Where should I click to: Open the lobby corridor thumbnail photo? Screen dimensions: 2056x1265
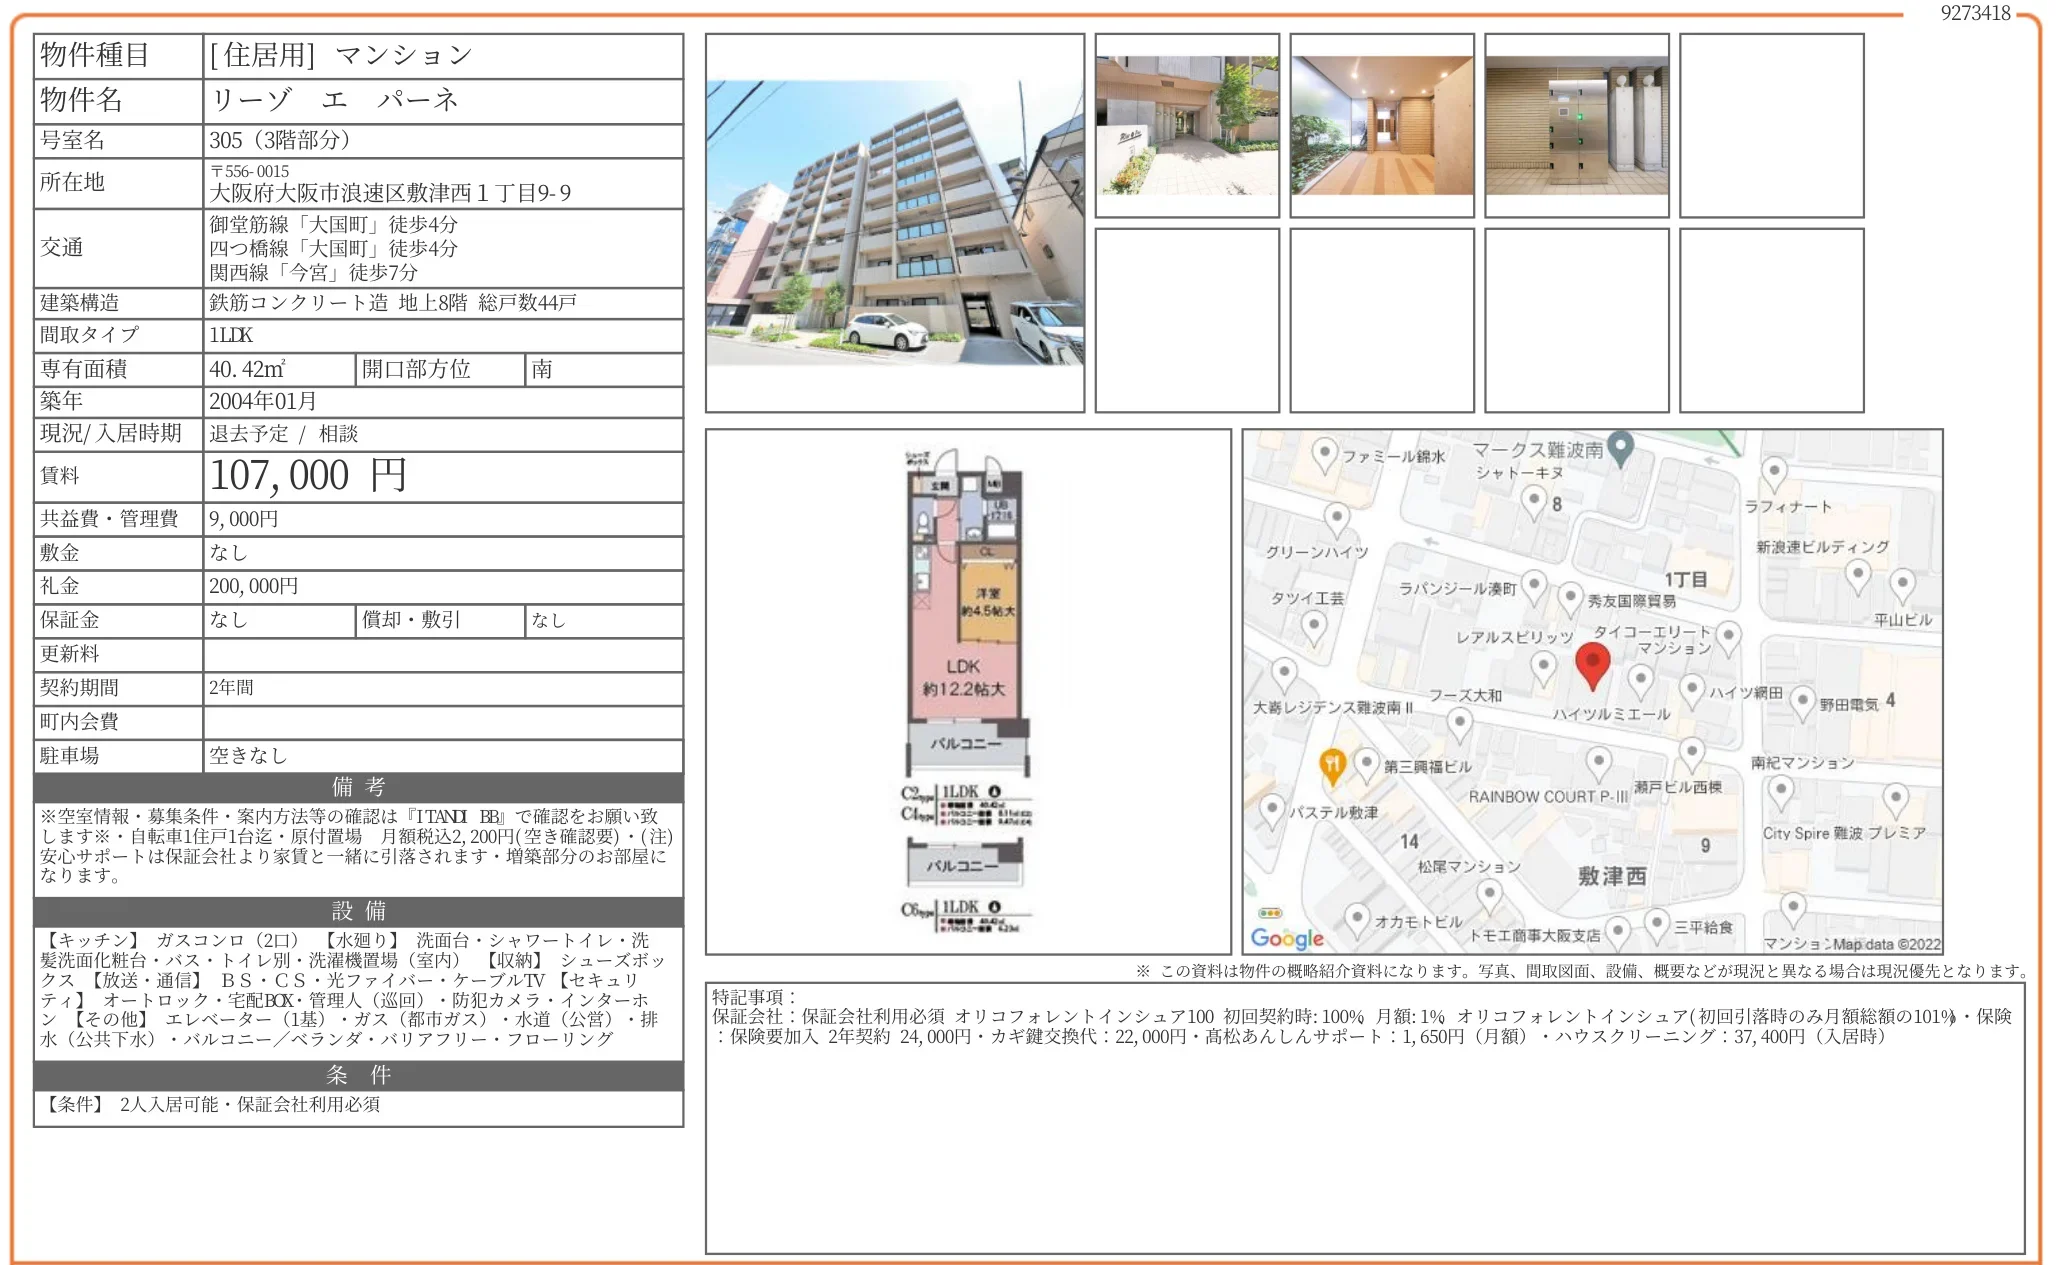click(1381, 126)
